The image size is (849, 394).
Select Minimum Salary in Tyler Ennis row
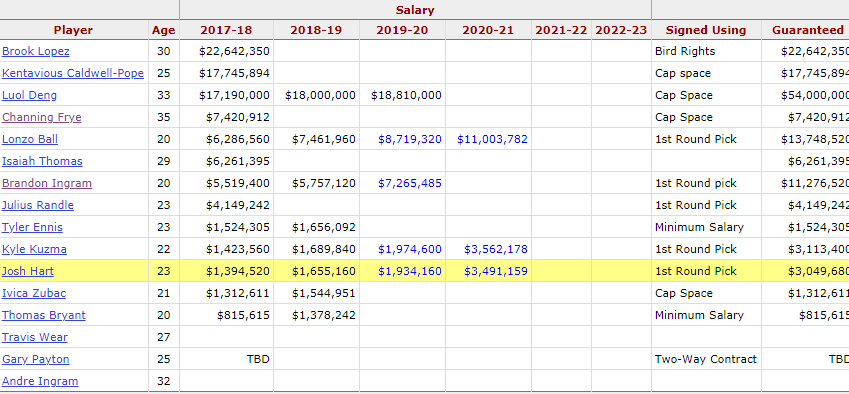699,227
